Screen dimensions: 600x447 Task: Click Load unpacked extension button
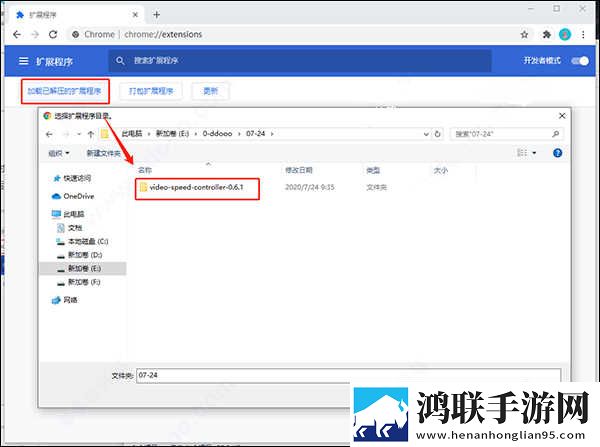[65, 91]
